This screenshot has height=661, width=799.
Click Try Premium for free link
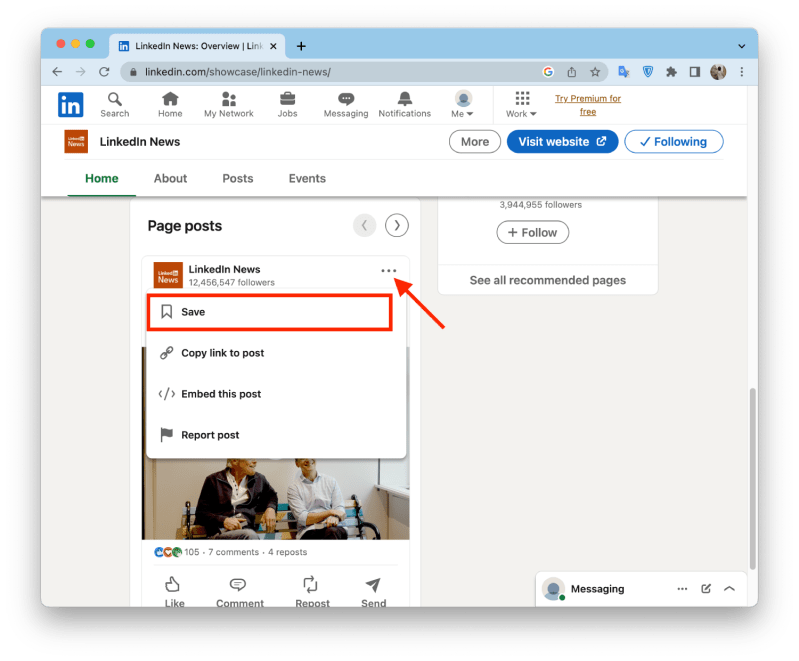click(588, 105)
